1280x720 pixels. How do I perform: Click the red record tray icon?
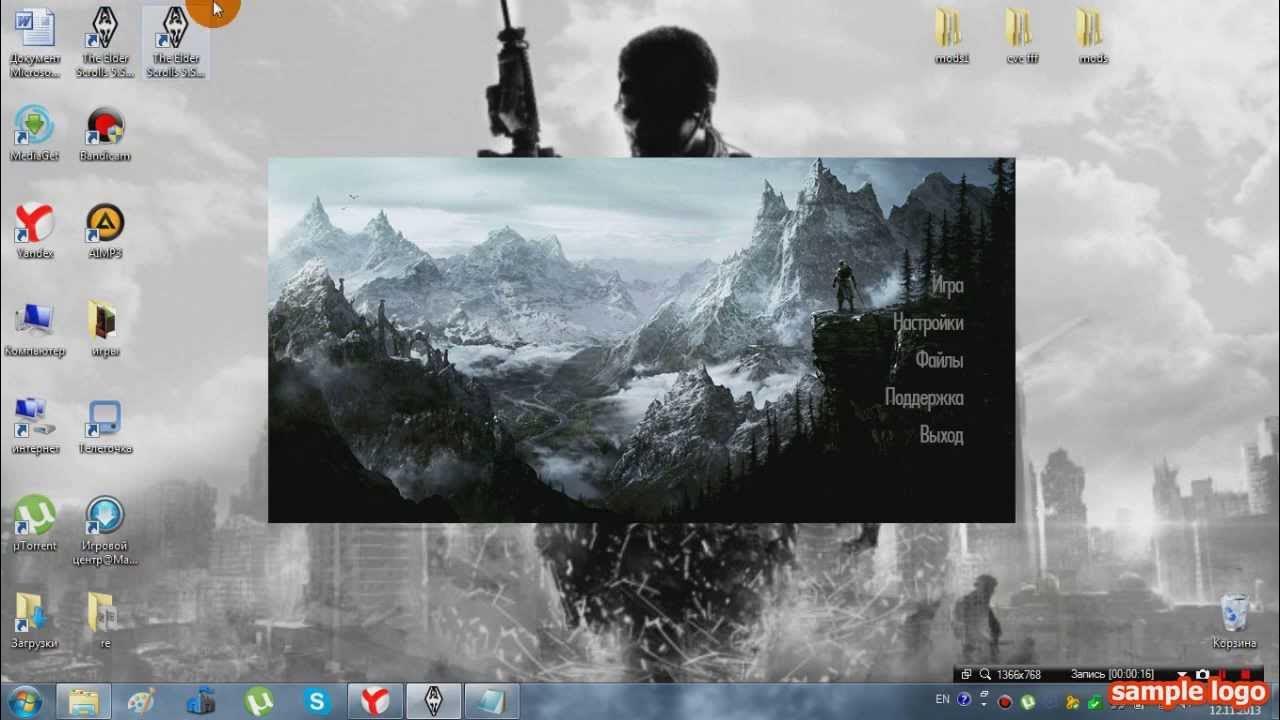point(1006,701)
